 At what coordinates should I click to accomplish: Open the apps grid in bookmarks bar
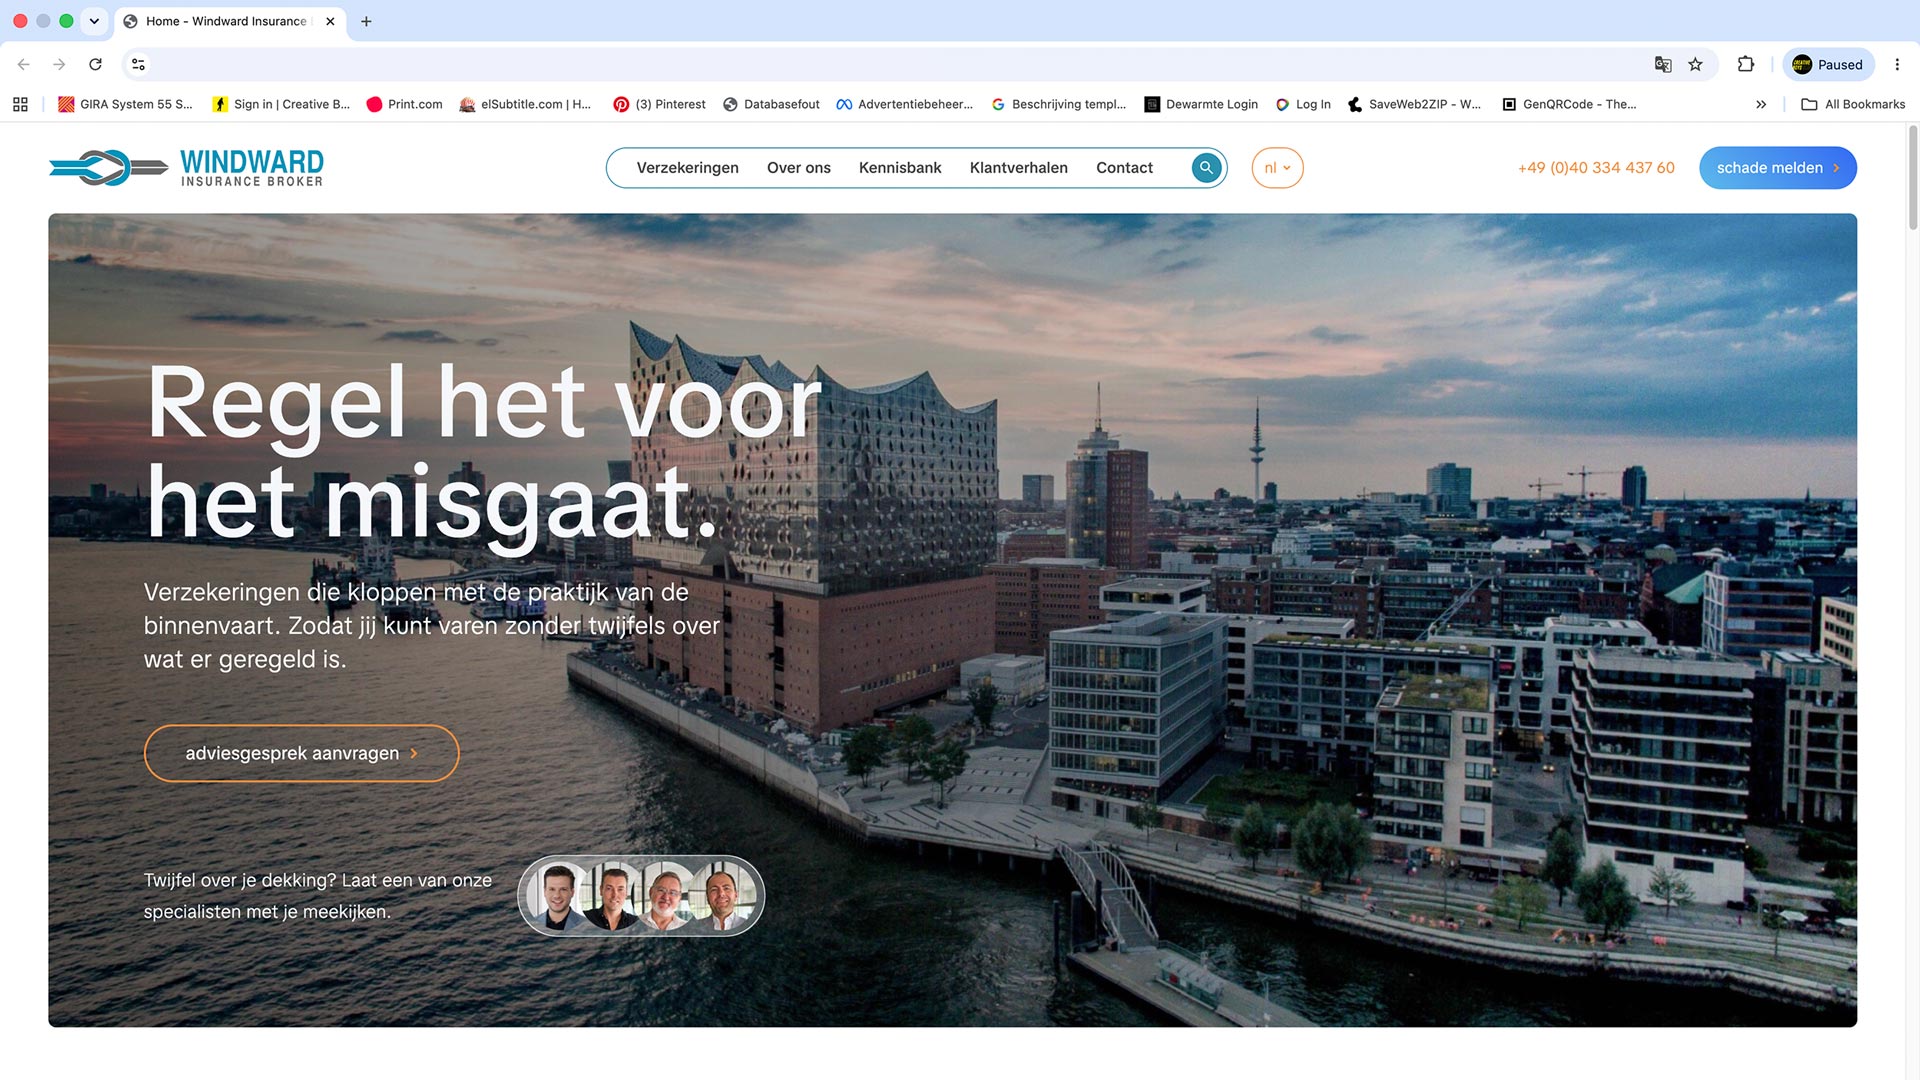coord(20,104)
